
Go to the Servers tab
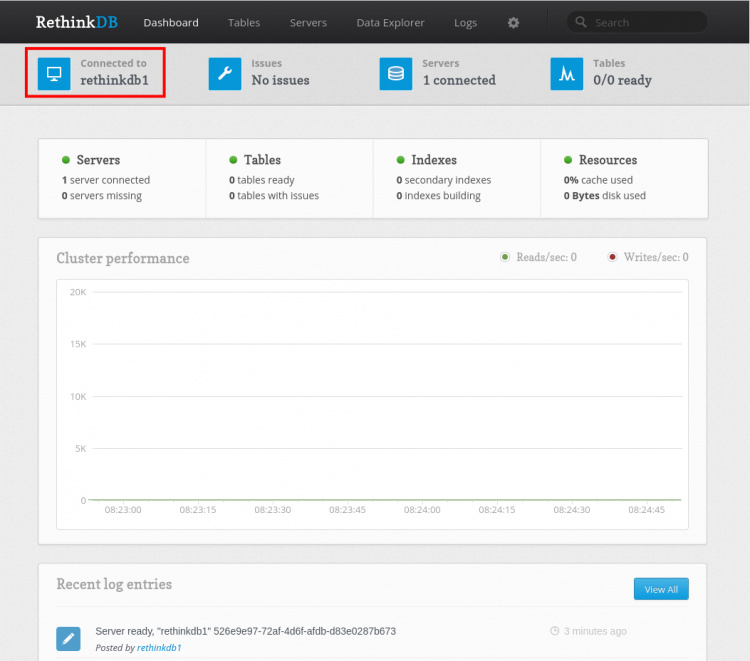pyautogui.click(x=308, y=22)
